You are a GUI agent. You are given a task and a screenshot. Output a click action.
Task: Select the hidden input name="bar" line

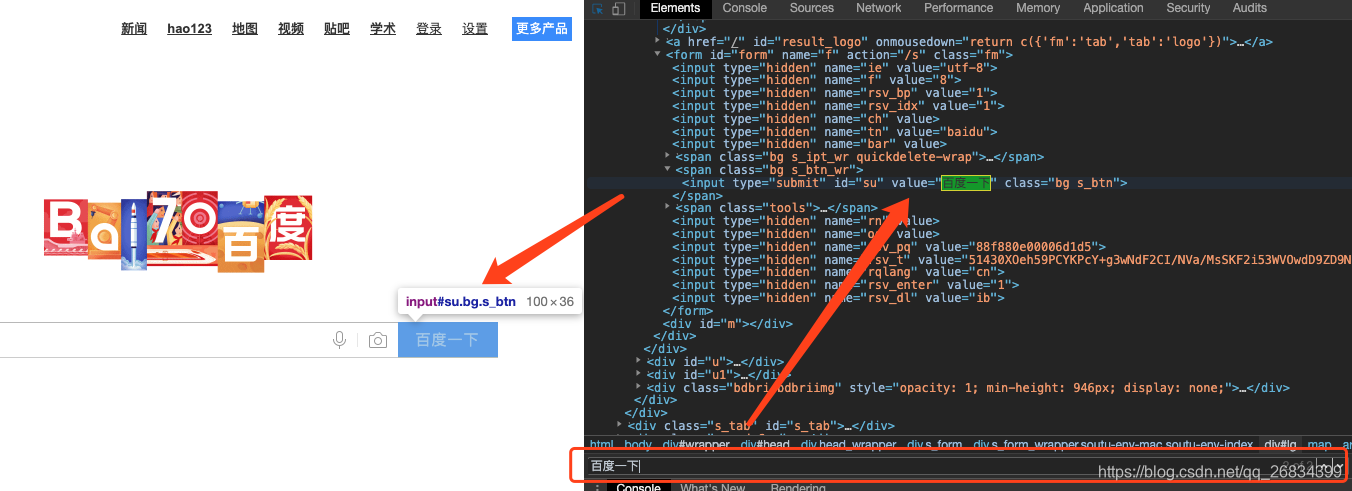coord(808,145)
